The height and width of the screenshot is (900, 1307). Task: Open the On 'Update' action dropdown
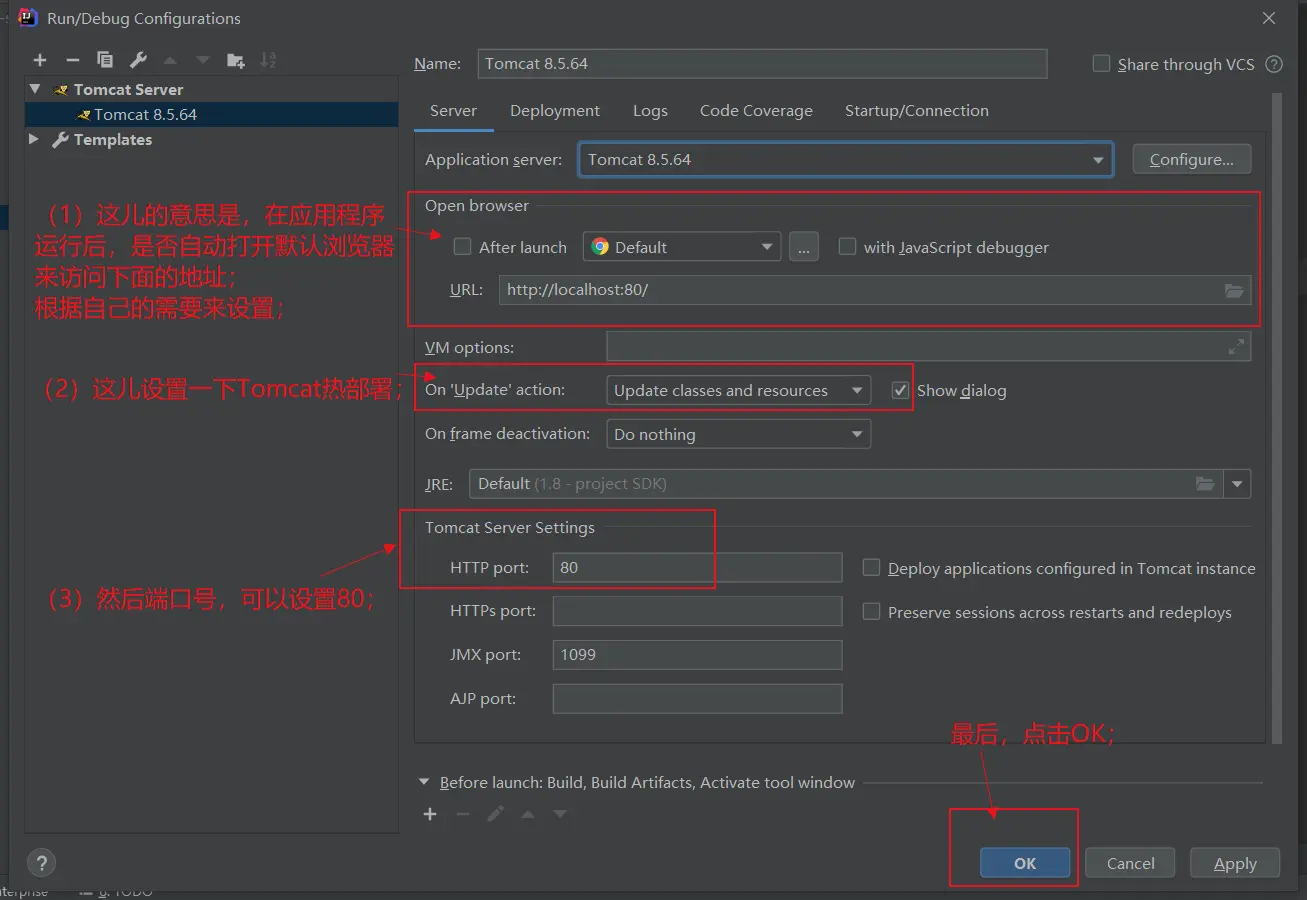coord(738,390)
